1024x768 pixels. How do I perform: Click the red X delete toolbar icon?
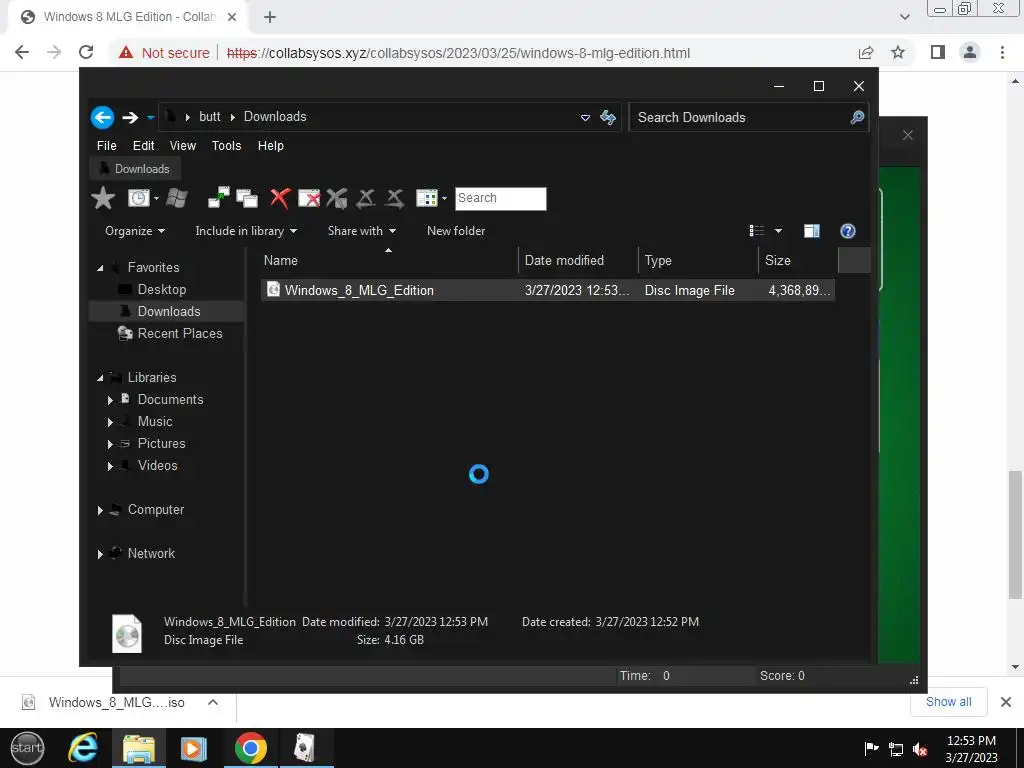click(280, 198)
